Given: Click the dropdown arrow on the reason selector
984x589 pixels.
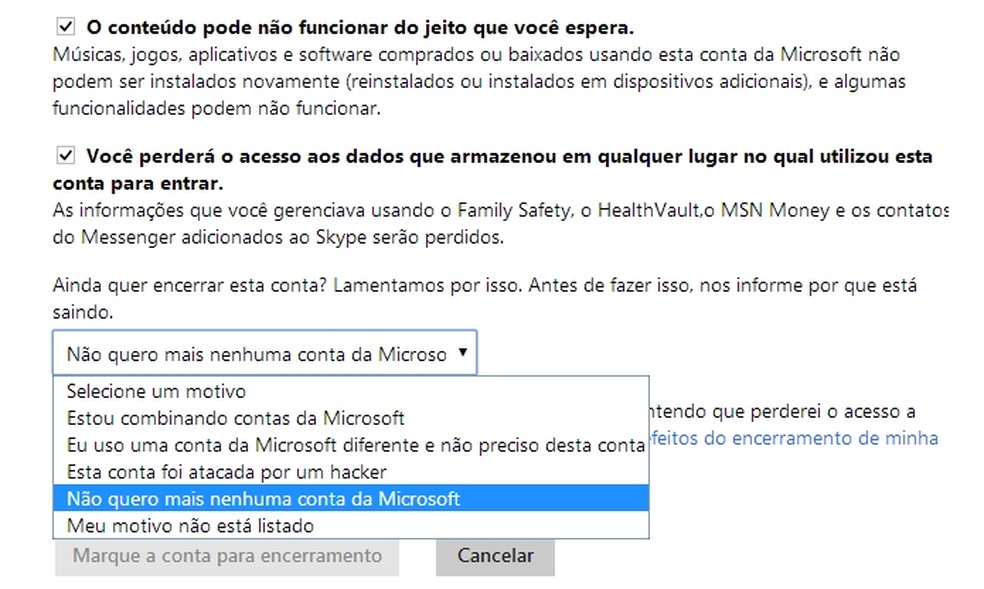Looking at the screenshot, I should (463, 352).
